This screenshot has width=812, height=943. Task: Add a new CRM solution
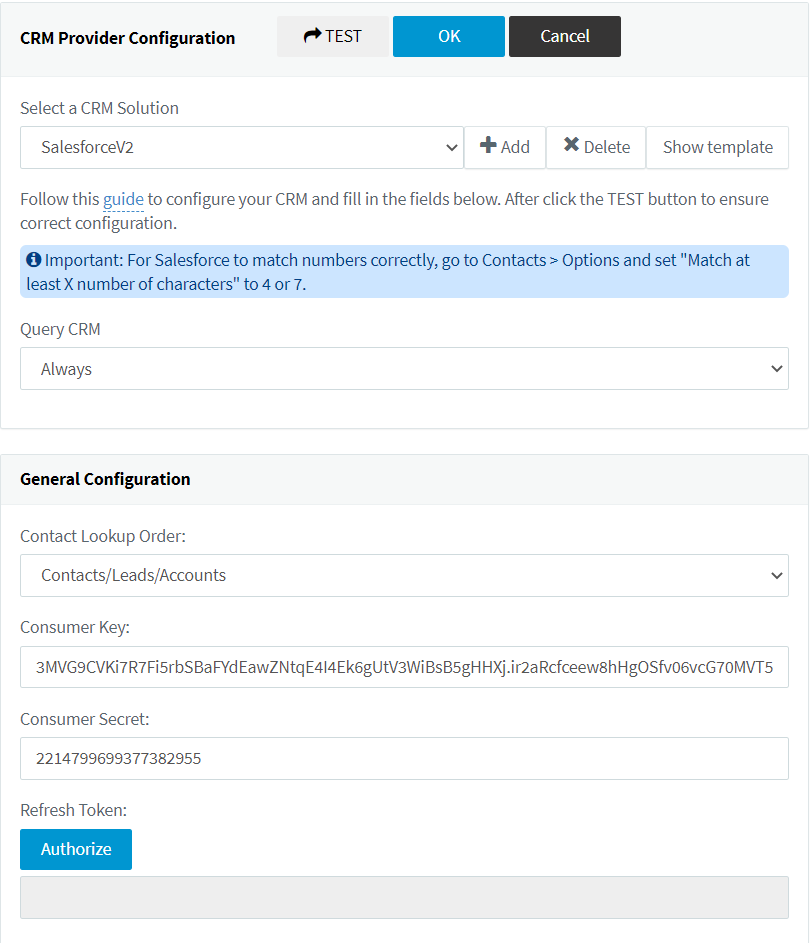click(505, 147)
